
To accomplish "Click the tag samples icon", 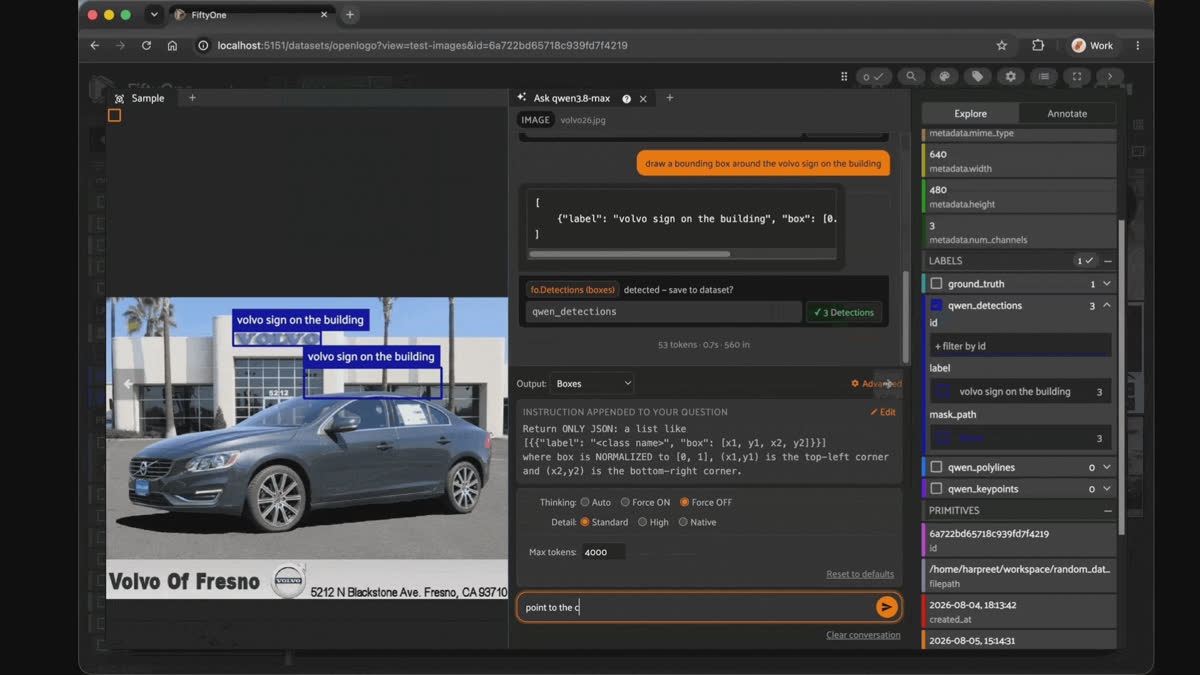I will point(977,76).
